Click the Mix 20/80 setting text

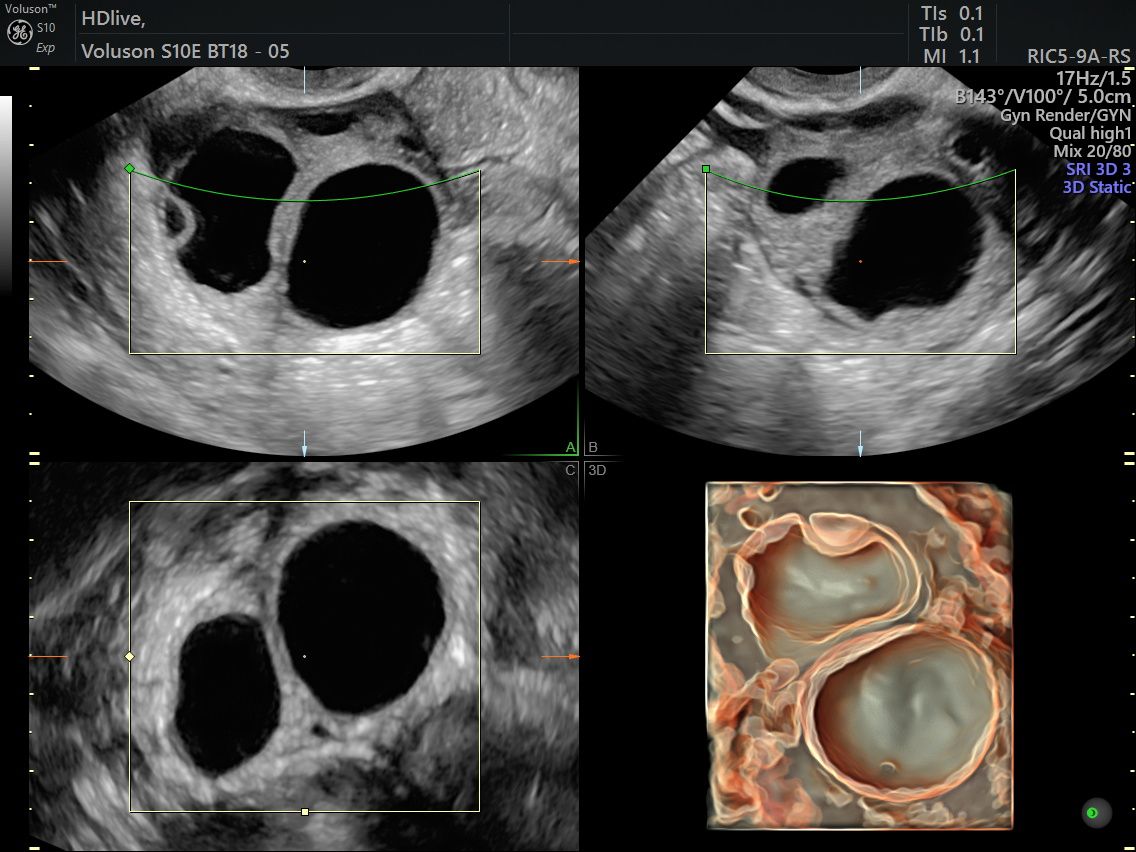pyautogui.click(x=1092, y=151)
